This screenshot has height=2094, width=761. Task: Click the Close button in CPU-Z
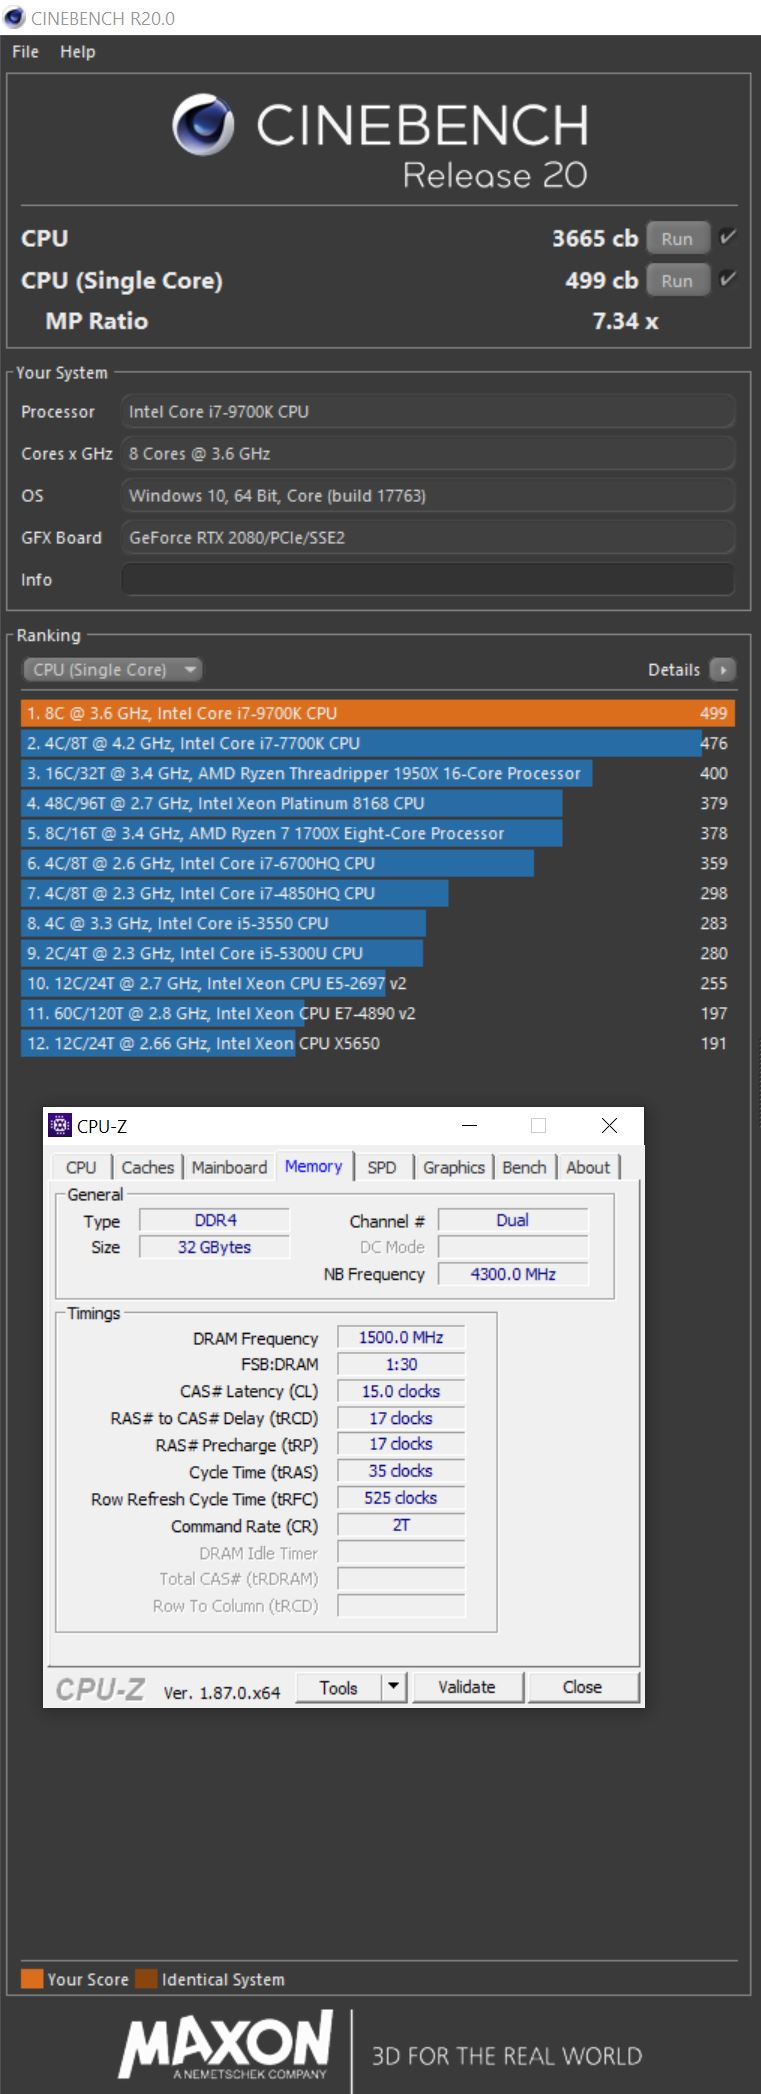click(582, 1687)
